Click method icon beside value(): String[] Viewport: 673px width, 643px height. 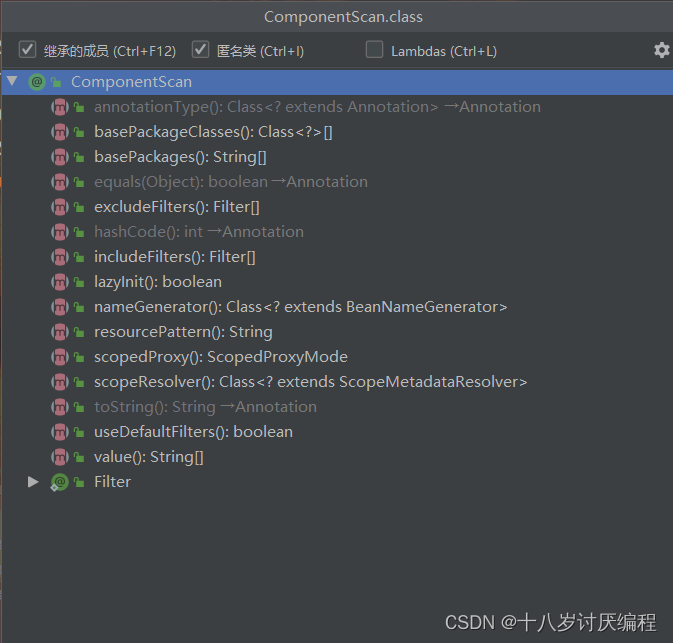point(60,457)
